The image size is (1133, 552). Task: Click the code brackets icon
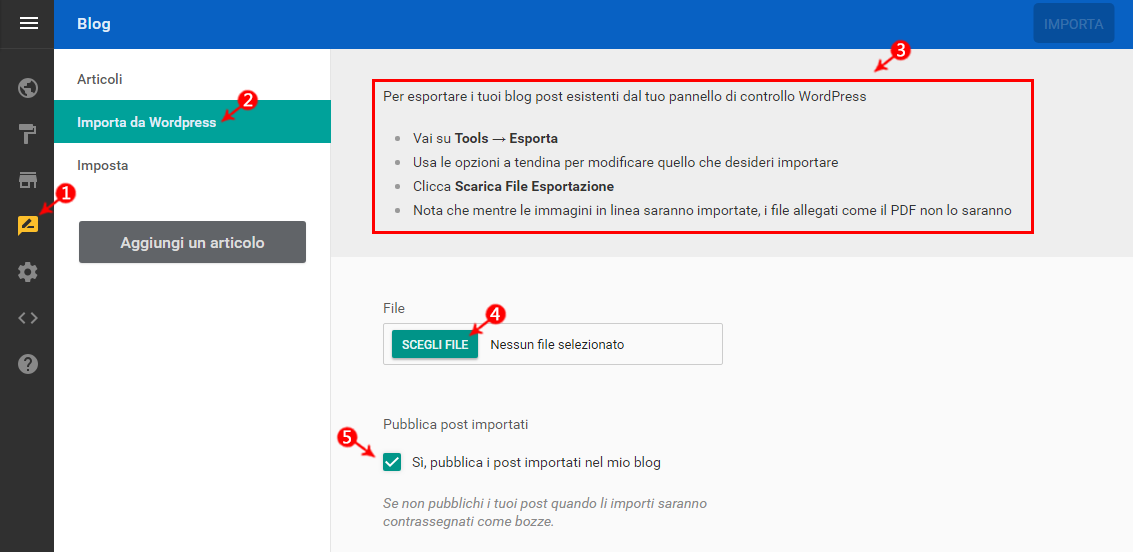28,318
